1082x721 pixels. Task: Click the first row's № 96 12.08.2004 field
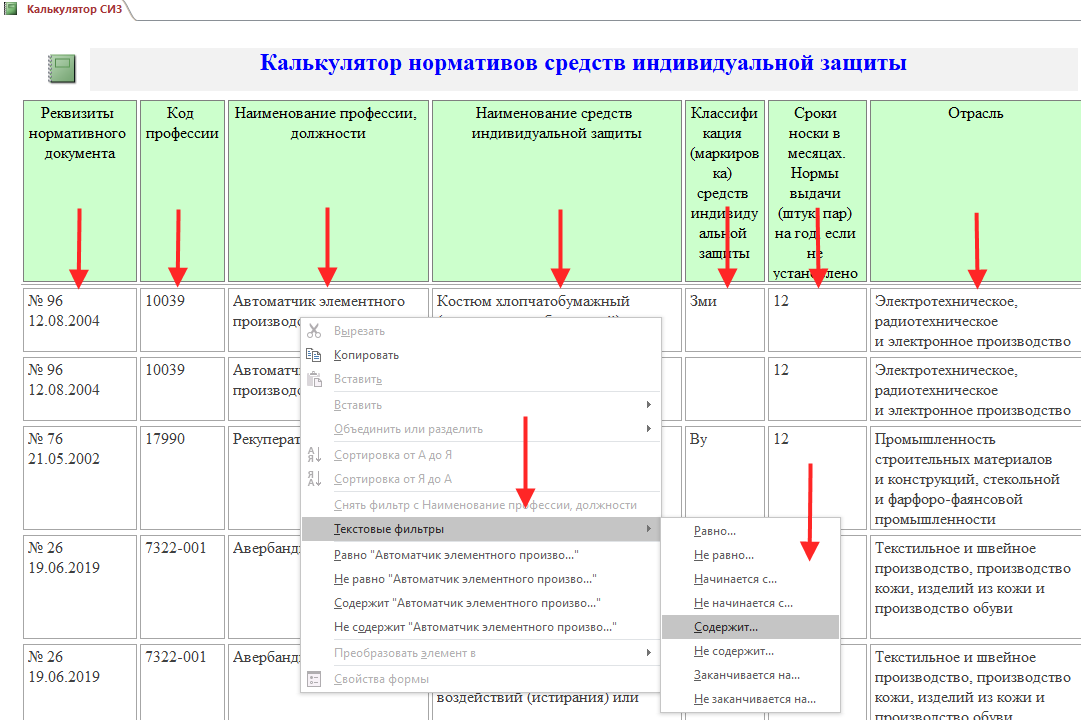pyautogui.click(x=79, y=320)
